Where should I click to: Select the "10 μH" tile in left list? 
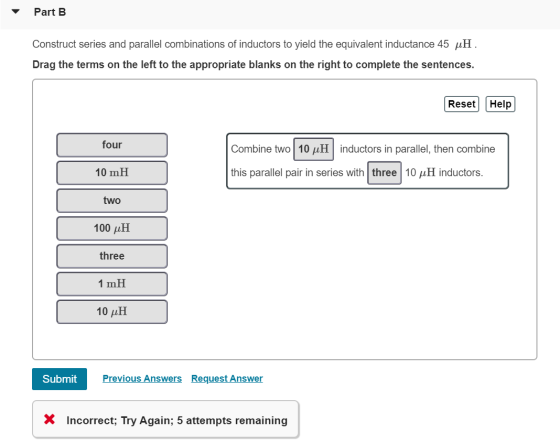pyautogui.click(x=112, y=312)
